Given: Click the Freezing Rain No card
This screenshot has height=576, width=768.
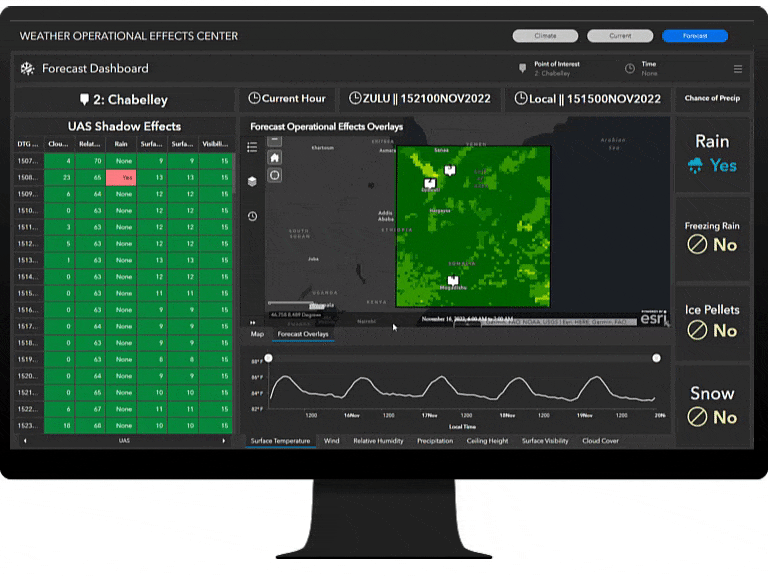Looking at the screenshot, I should tap(712, 239).
